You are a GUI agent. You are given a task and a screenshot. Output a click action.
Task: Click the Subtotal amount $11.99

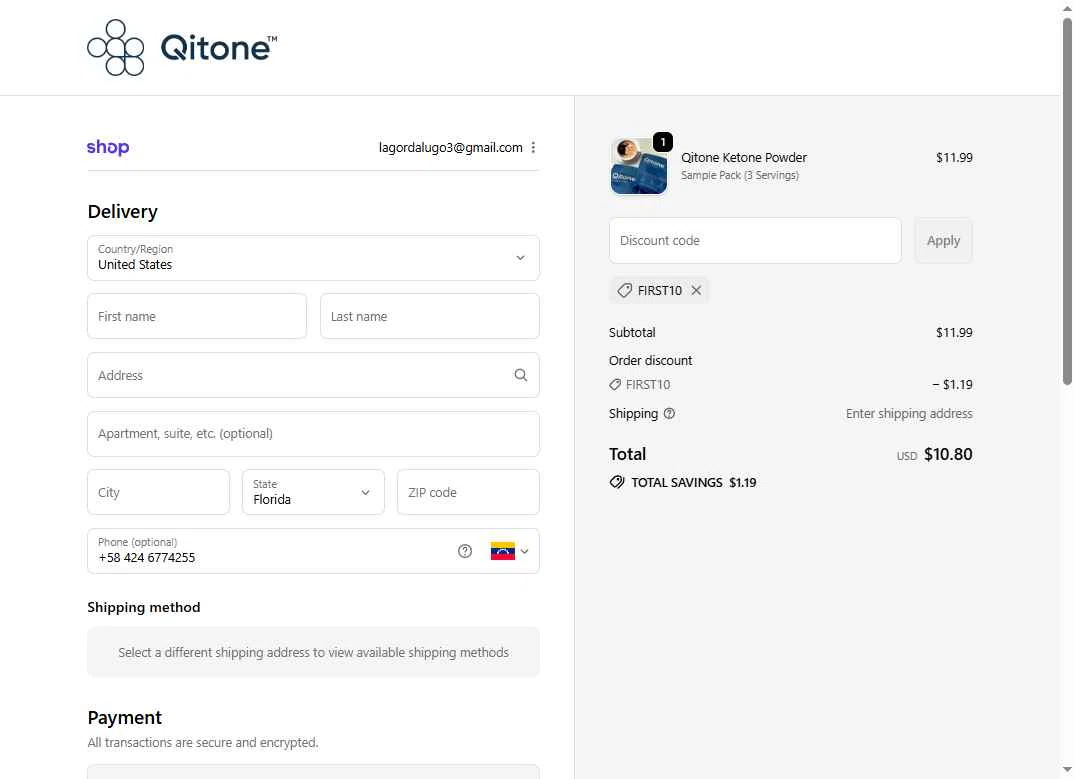pyautogui.click(x=954, y=333)
